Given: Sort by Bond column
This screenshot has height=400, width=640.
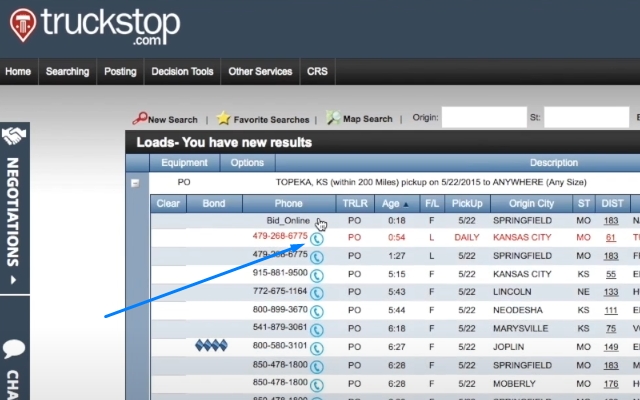Looking at the screenshot, I should point(214,204).
